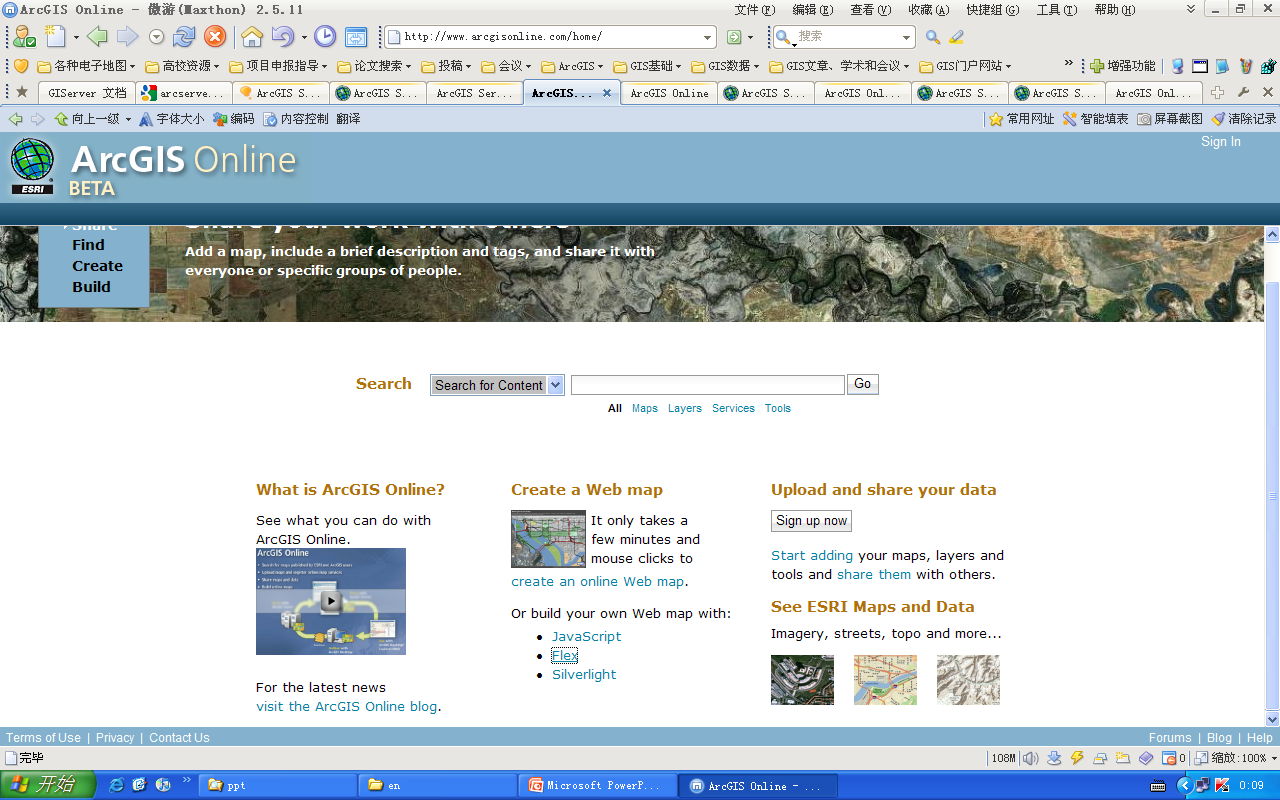Switch to the ArcGIS Ser... tab
Viewport: 1280px width, 800px height.
[x=474, y=93]
